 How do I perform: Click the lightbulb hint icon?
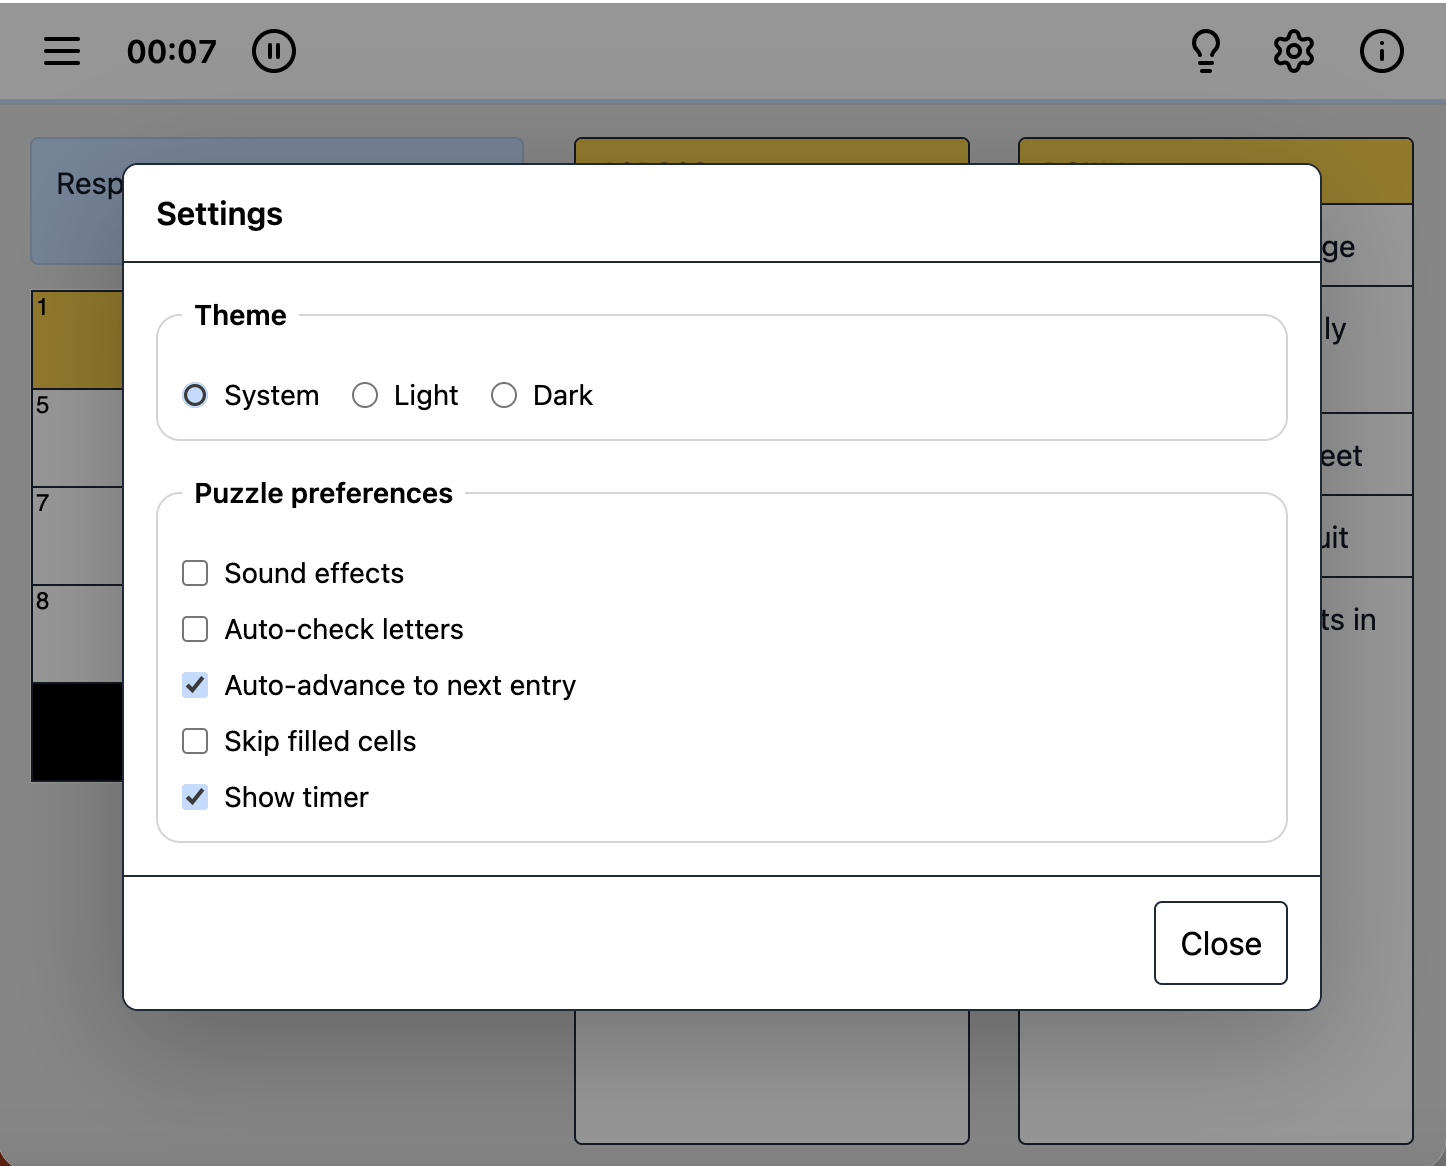[x=1207, y=51]
